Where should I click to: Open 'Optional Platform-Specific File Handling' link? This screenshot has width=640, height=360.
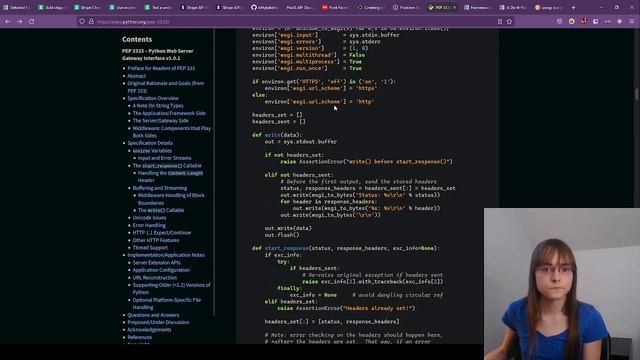coord(167,304)
